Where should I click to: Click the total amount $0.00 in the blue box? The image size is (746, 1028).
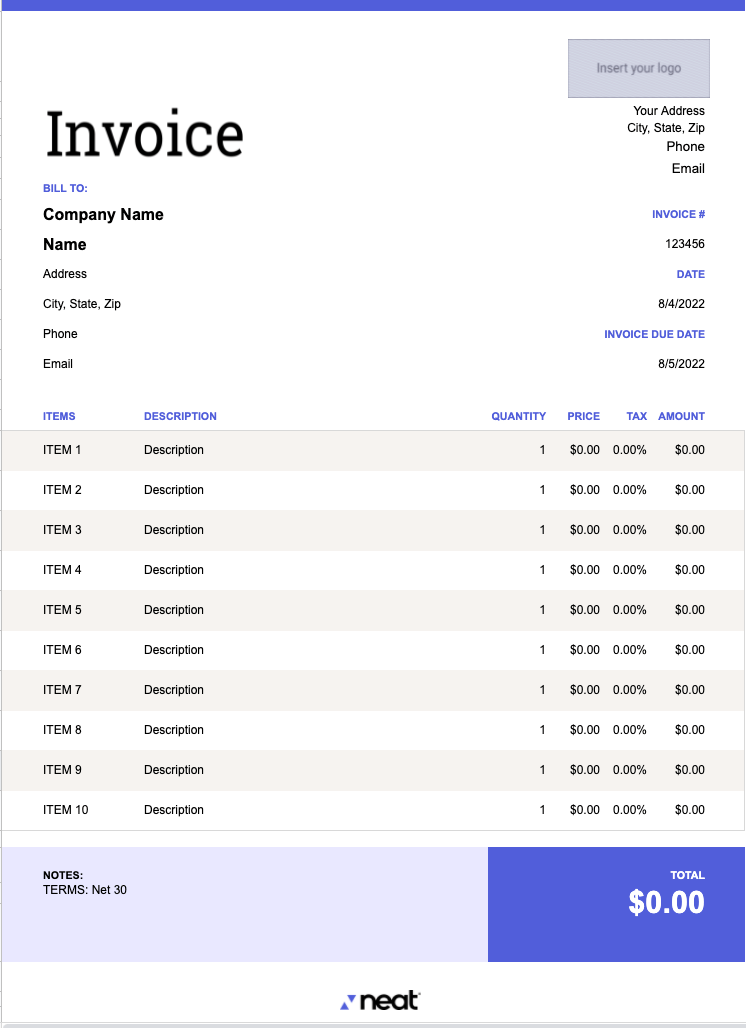[x=666, y=902]
